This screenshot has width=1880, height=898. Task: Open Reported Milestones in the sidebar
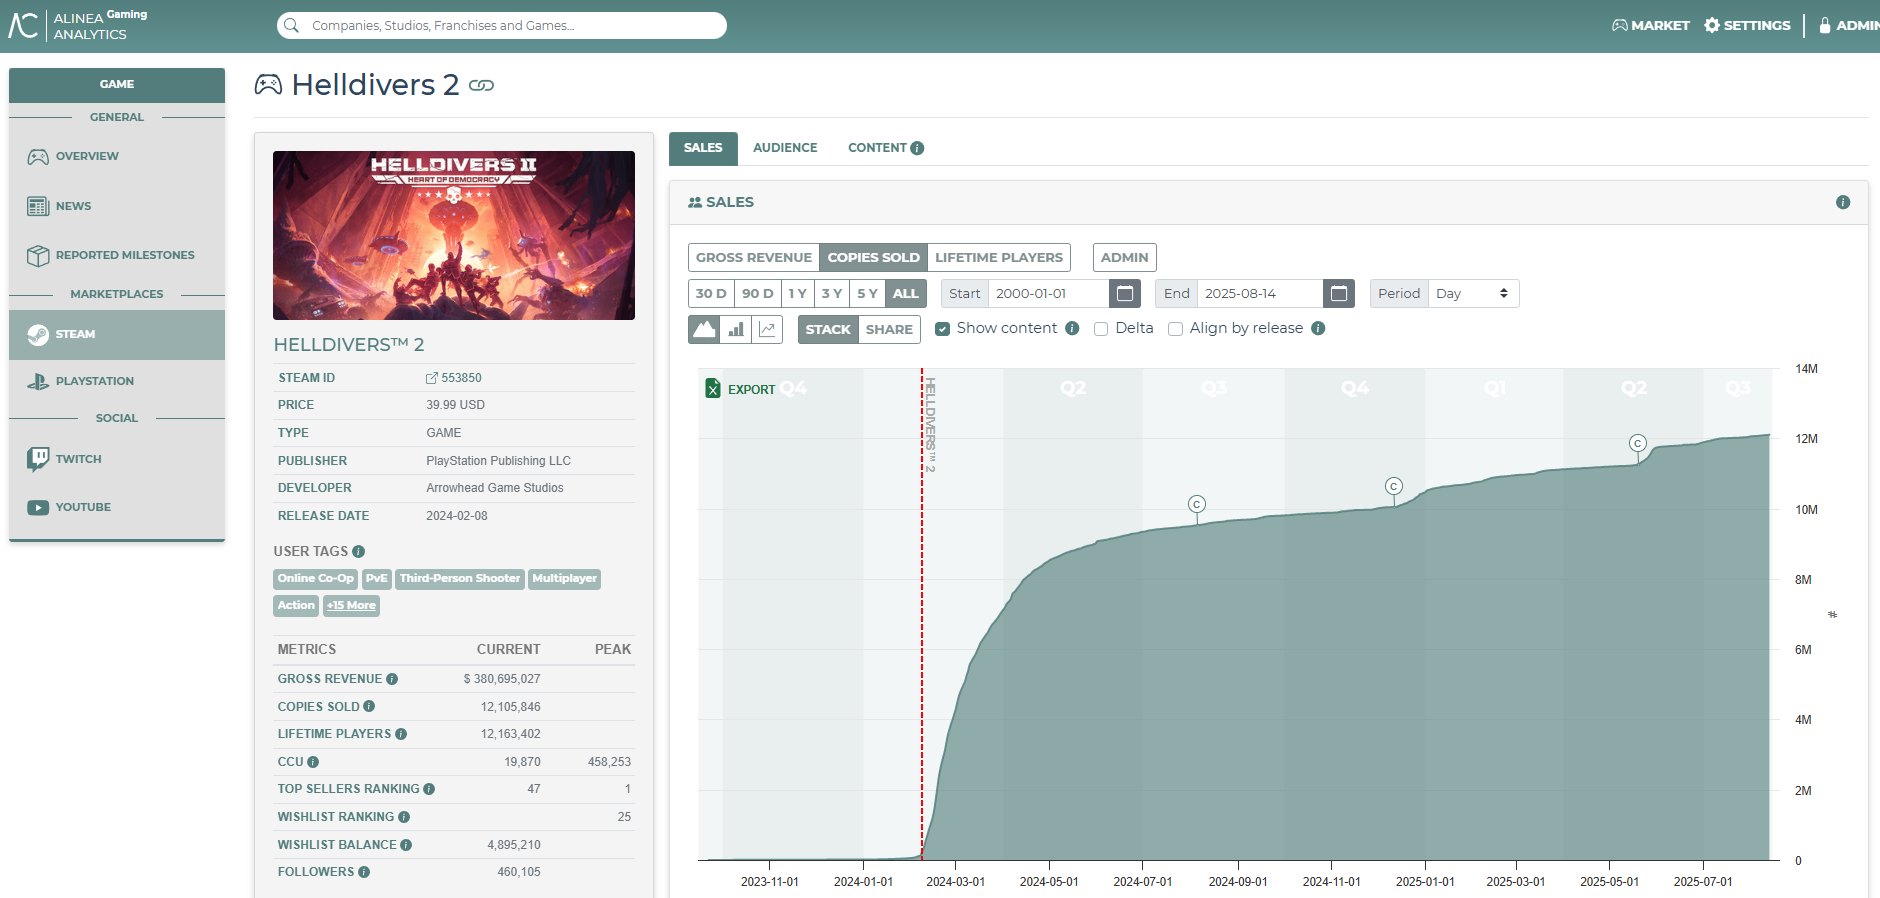tap(116, 255)
